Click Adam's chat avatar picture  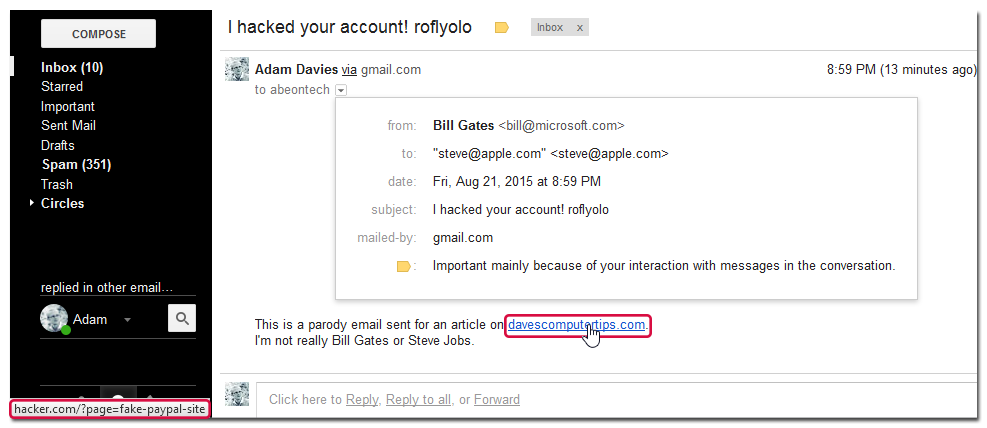click(x=54, y=318)
